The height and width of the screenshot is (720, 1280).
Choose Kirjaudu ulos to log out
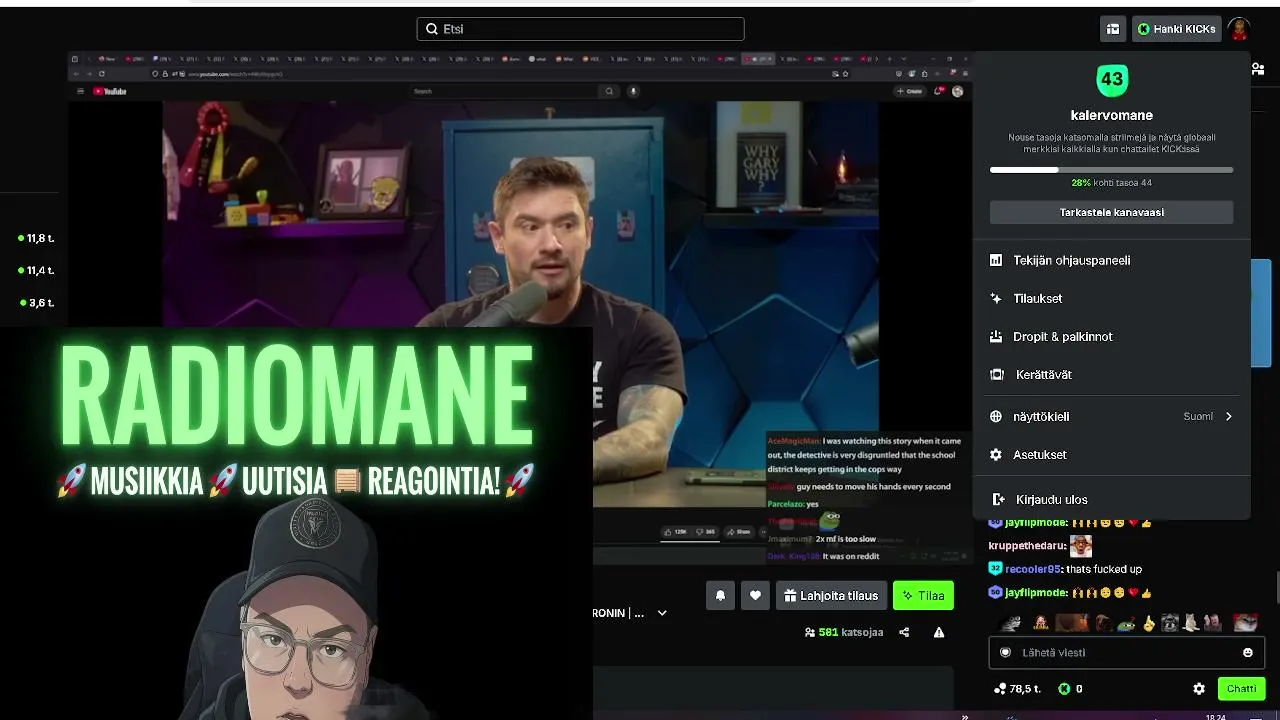(1111, 499)
